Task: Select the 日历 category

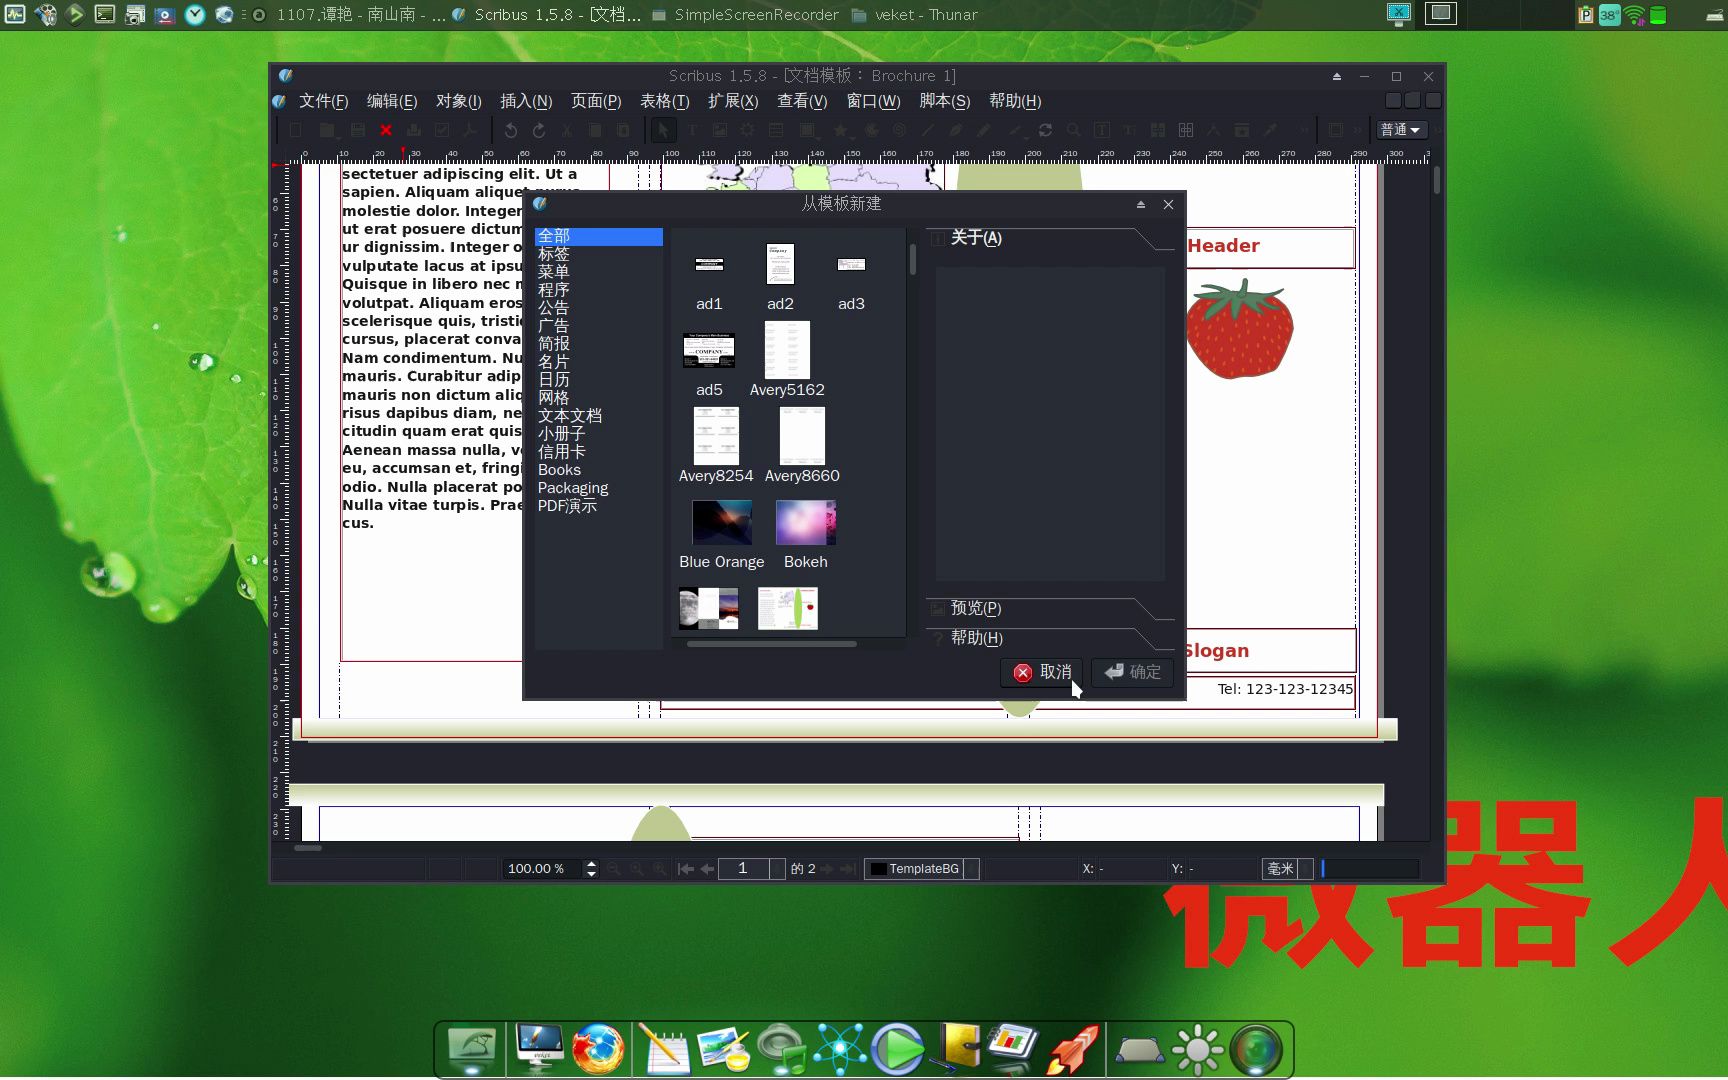Action: (598, 380)
